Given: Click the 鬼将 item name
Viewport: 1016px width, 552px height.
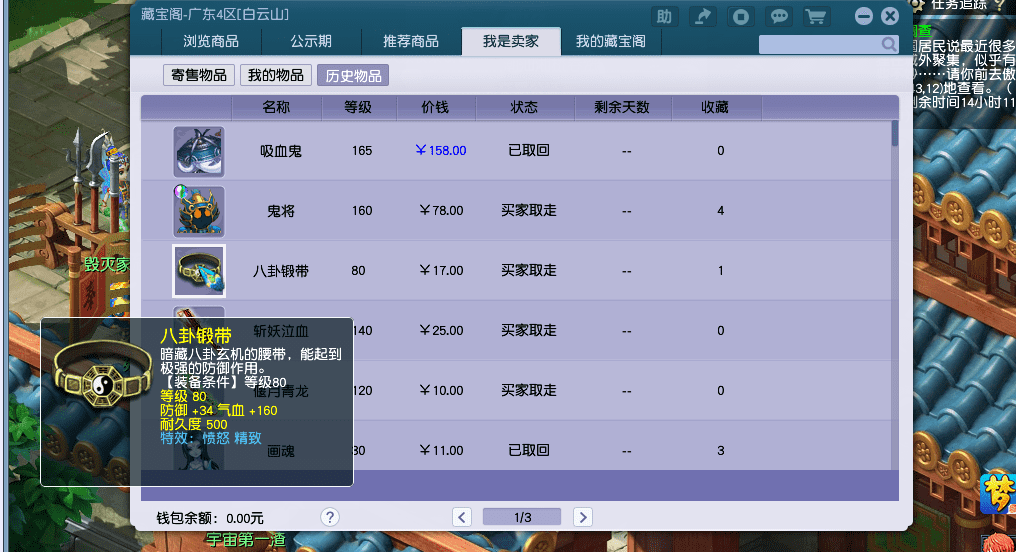Looking at the screenshot, I should click(x=281, y=211).
